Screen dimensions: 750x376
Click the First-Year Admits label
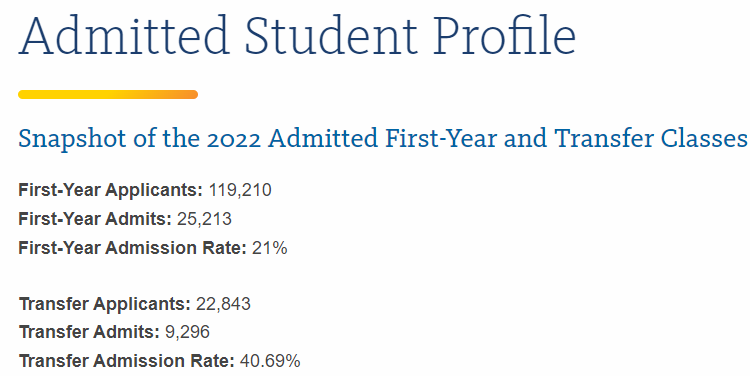(x=95, y=219)
